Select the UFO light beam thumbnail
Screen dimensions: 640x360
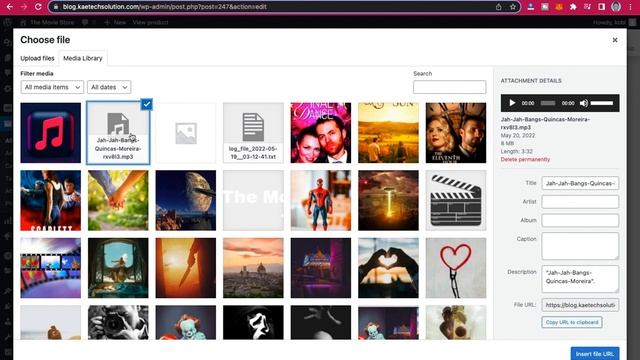[x=388, y=200]
